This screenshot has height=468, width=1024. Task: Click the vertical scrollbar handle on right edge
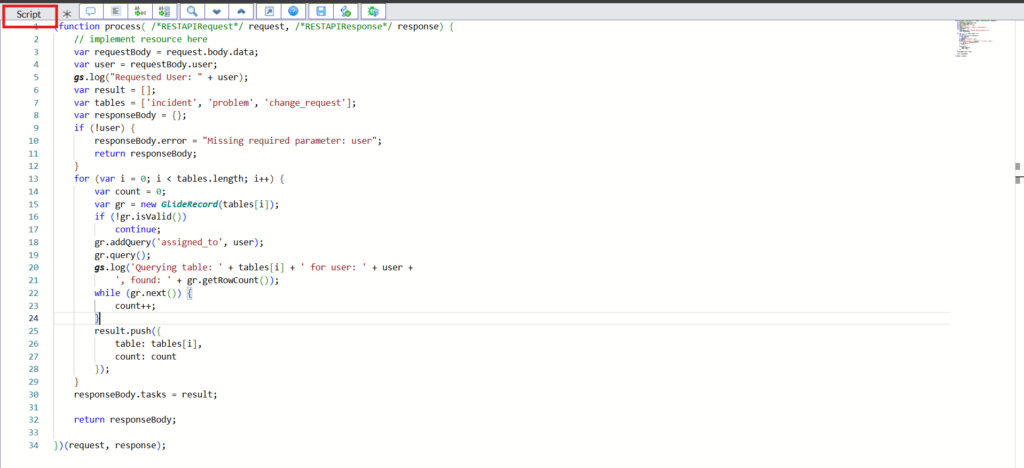tap(1017, 168)
